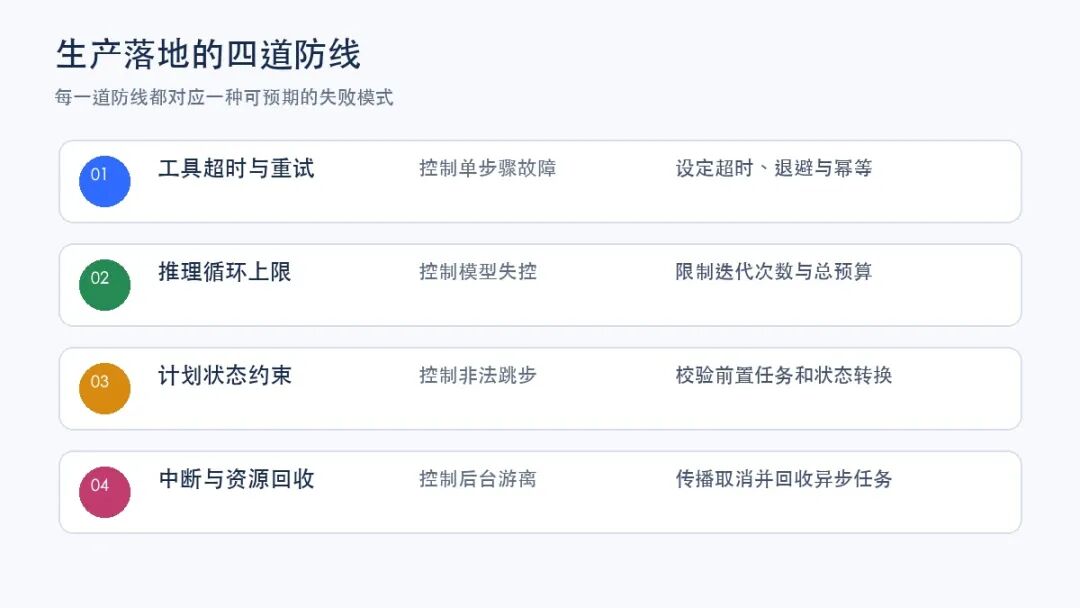Click the green 02 circle badge
This screenshot has width=1080, height=608.
point(105,284)
